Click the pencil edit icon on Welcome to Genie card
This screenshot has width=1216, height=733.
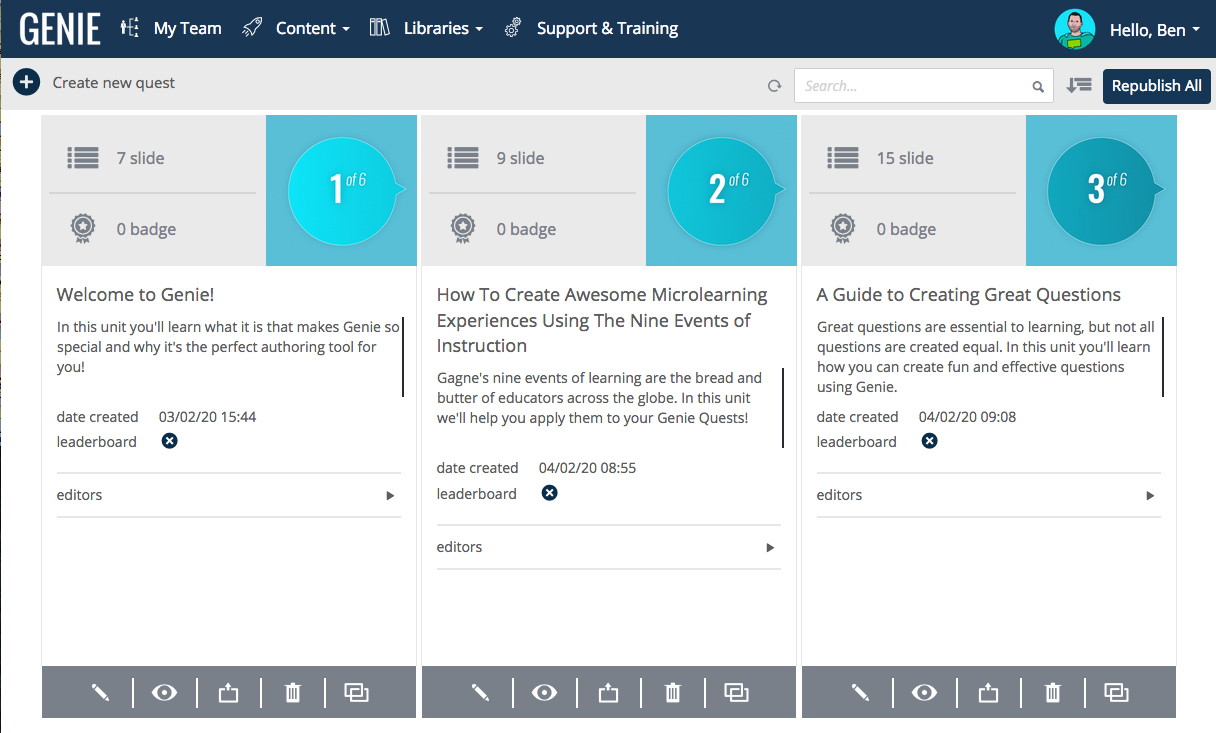100,692
